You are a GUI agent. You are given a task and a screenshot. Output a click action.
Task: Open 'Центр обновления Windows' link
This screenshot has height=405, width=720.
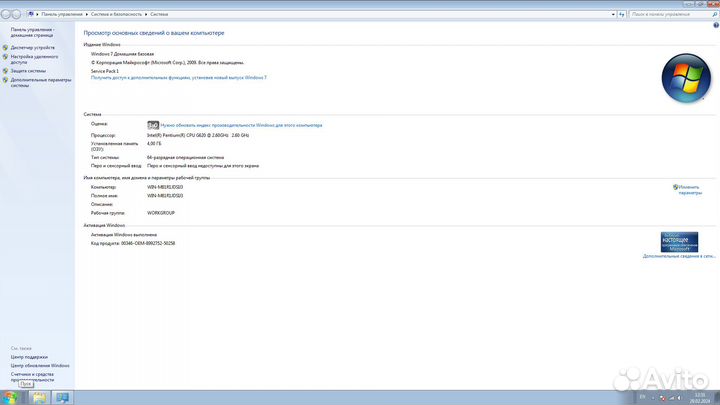40,366
